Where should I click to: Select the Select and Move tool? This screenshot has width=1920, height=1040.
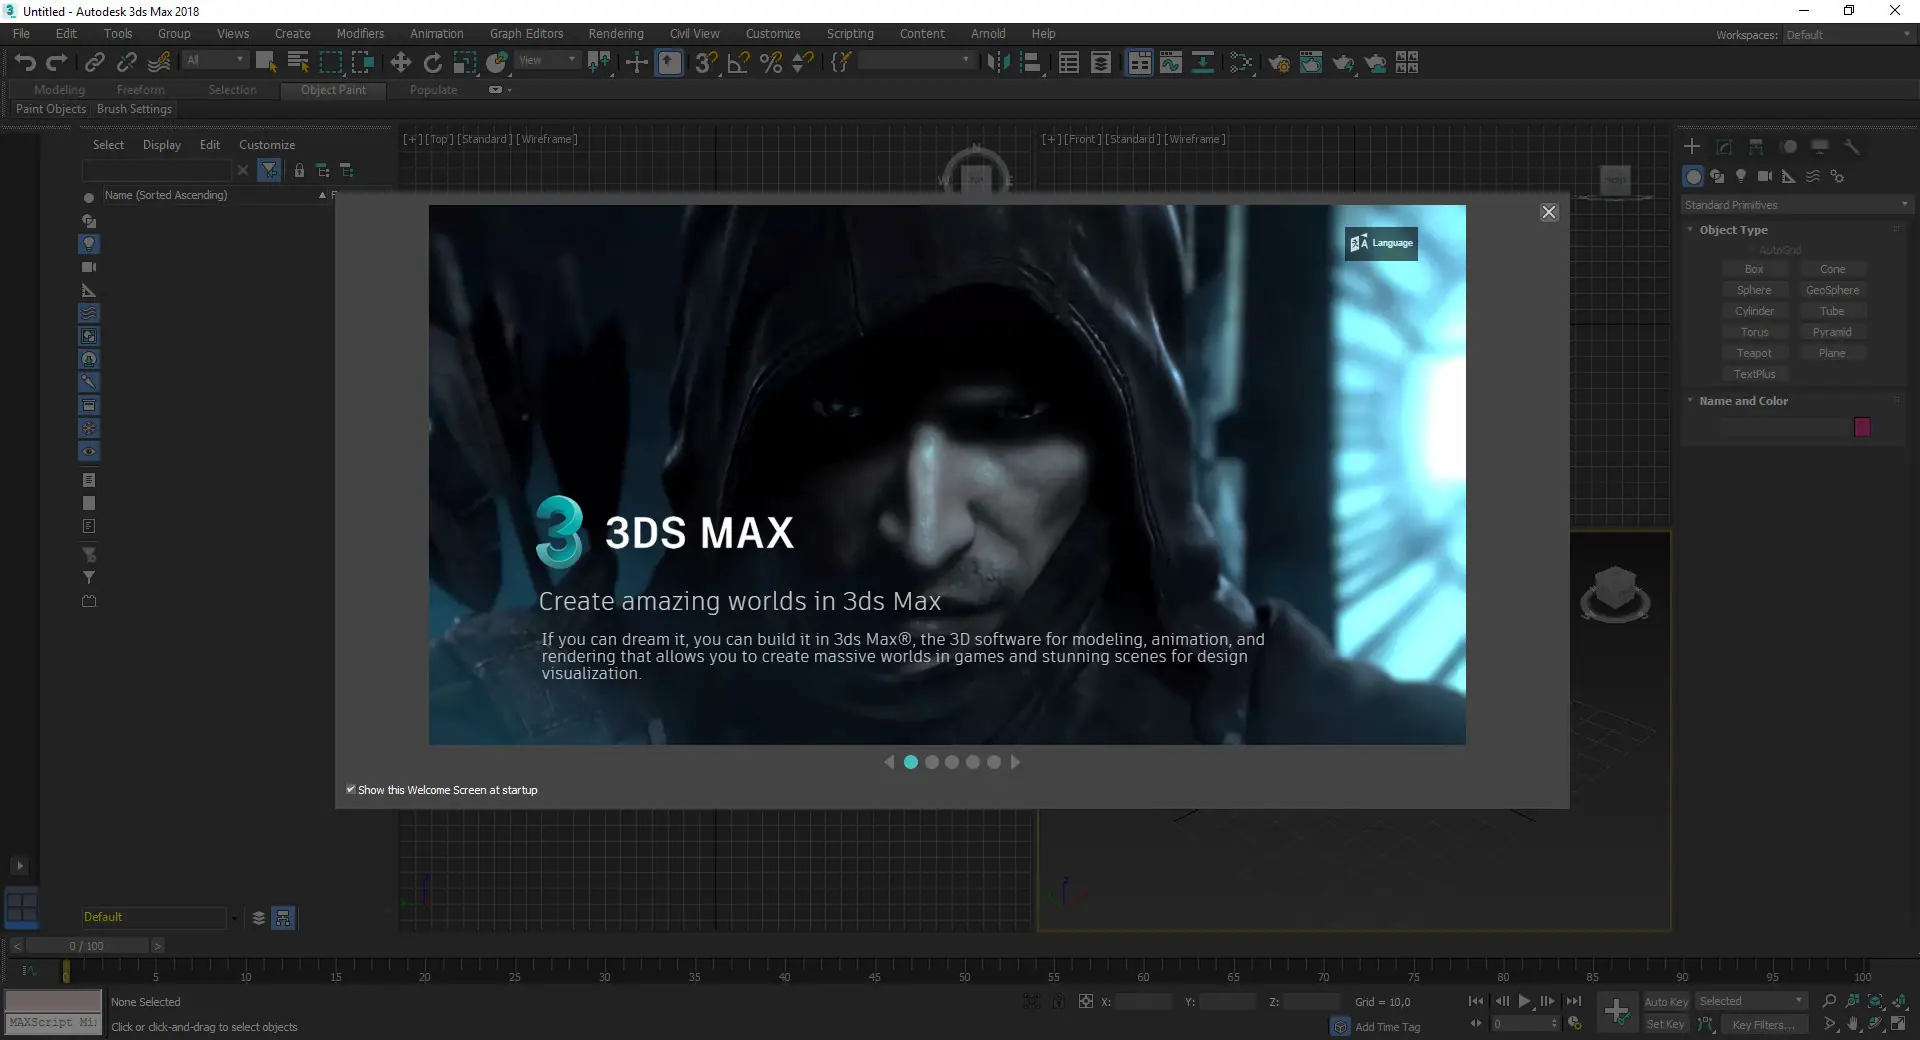coord(400,62)
